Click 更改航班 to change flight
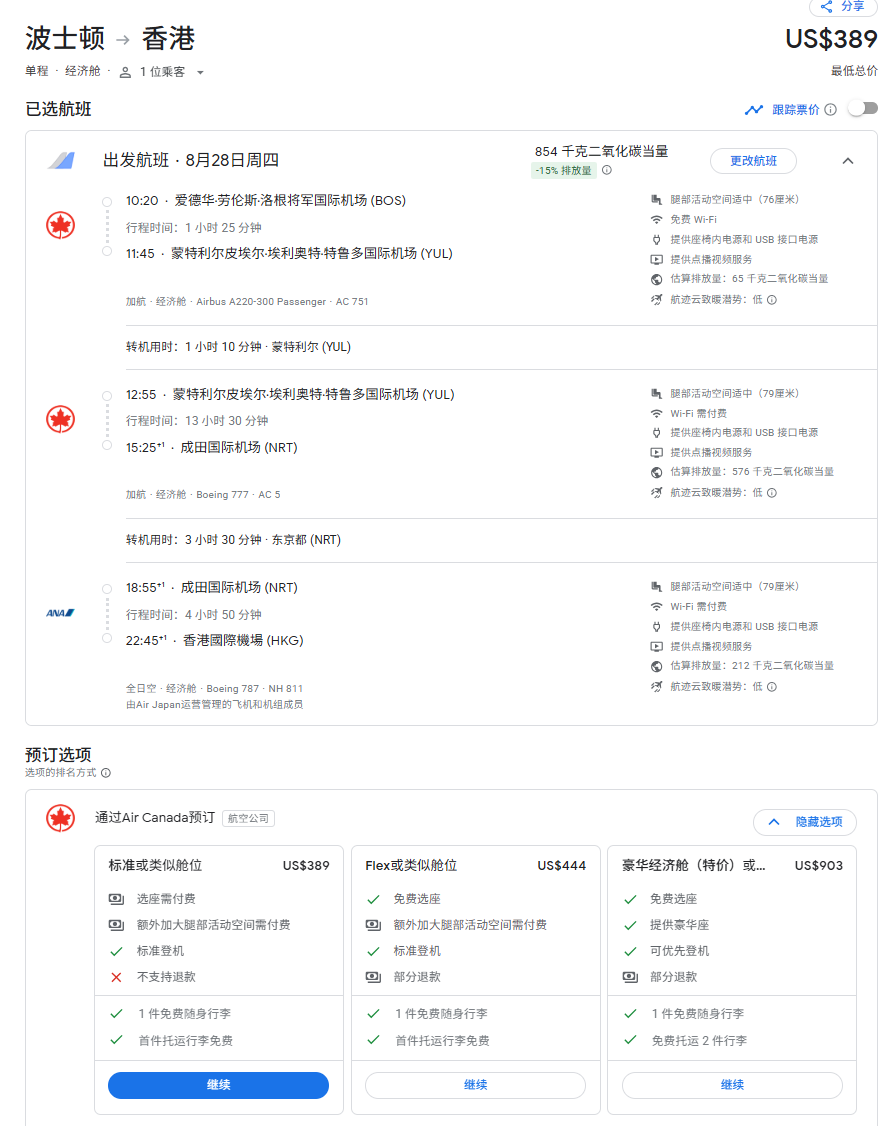Viewport: 886px width, 1126px height. click(753, 161)
